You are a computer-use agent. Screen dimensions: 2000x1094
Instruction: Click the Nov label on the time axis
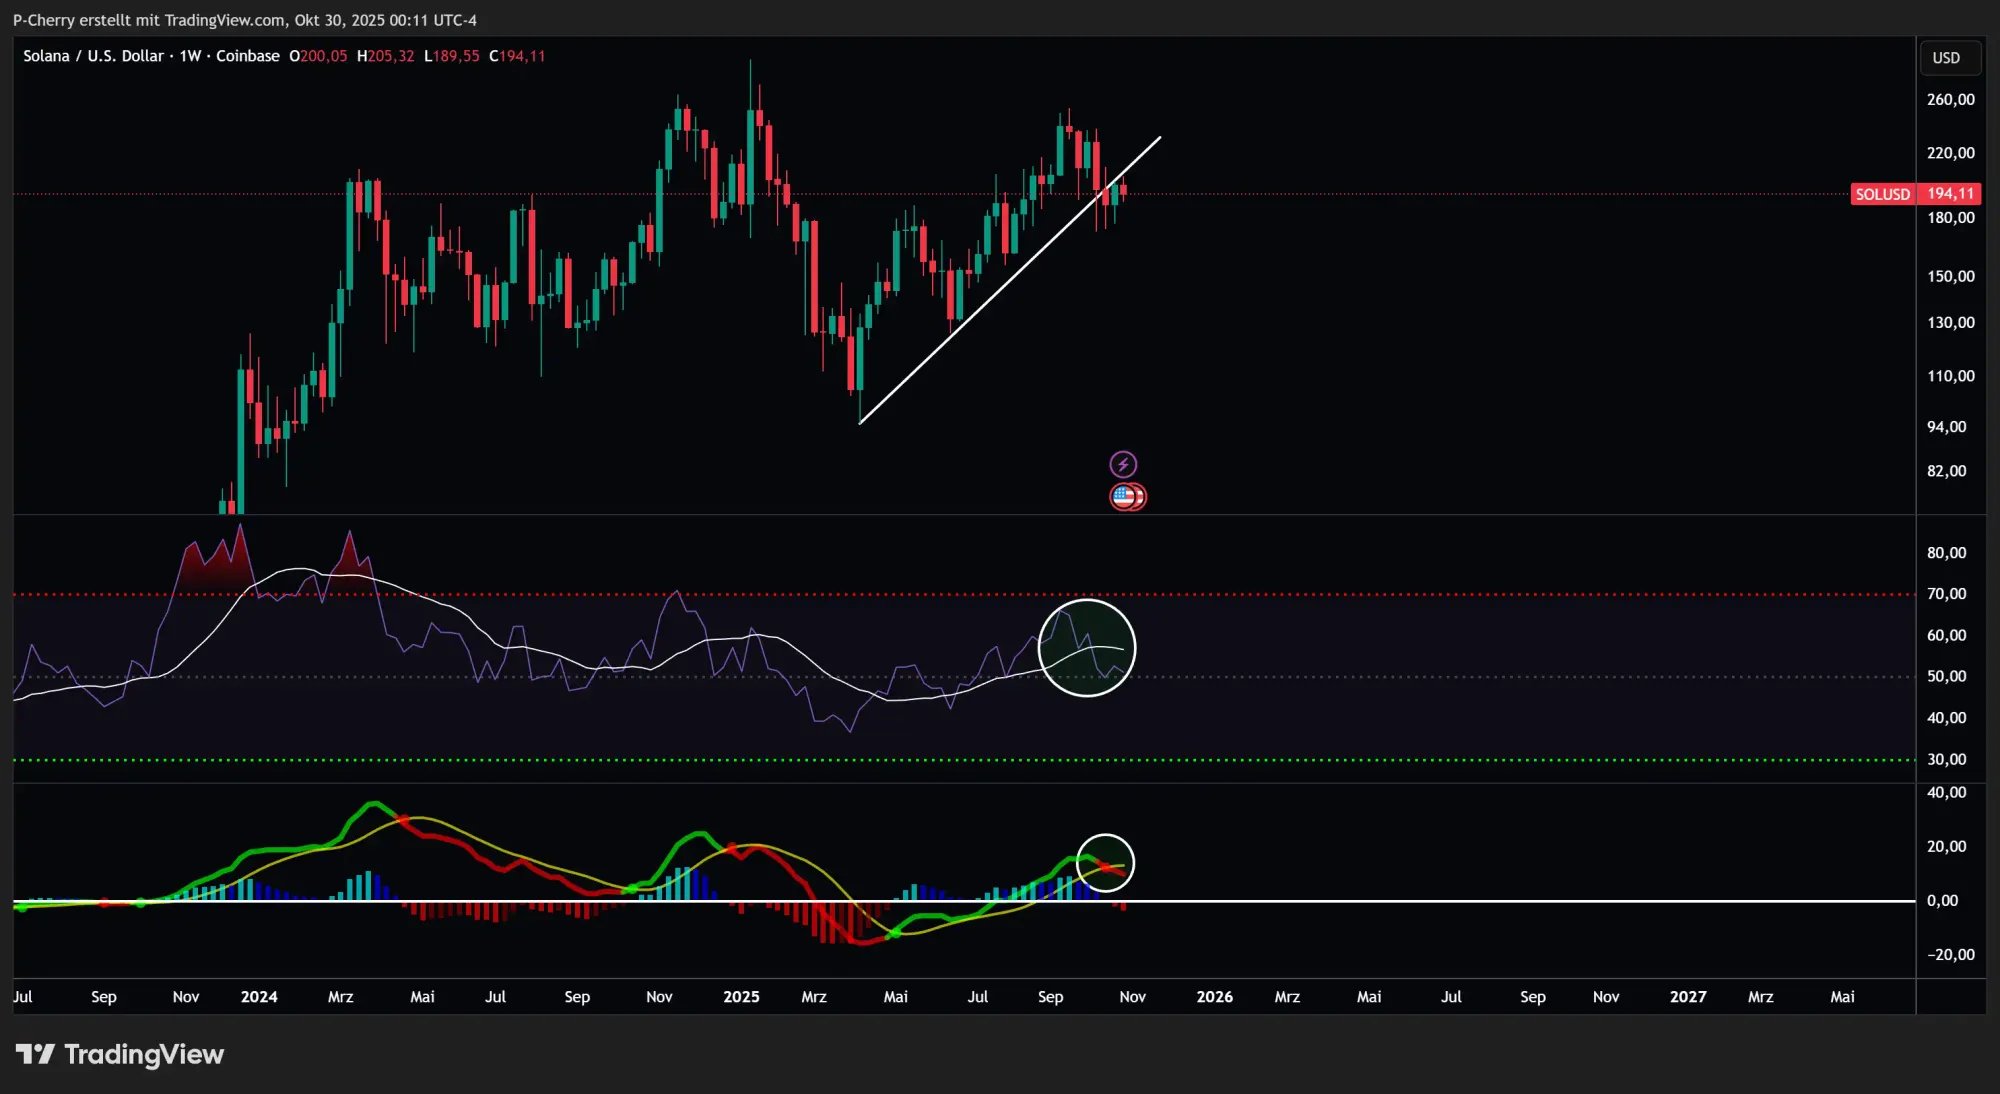coord(1132,997)
